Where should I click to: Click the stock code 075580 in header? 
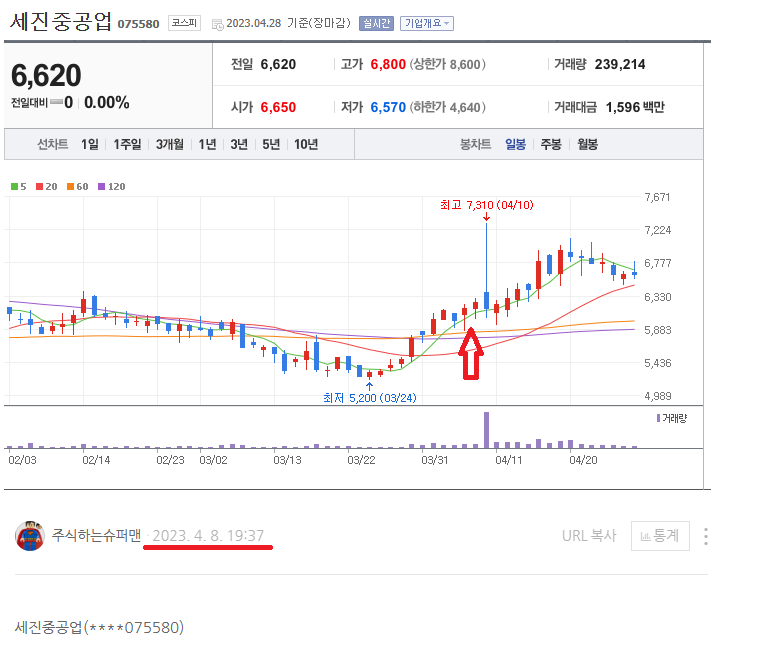click(x=138, y=24)
